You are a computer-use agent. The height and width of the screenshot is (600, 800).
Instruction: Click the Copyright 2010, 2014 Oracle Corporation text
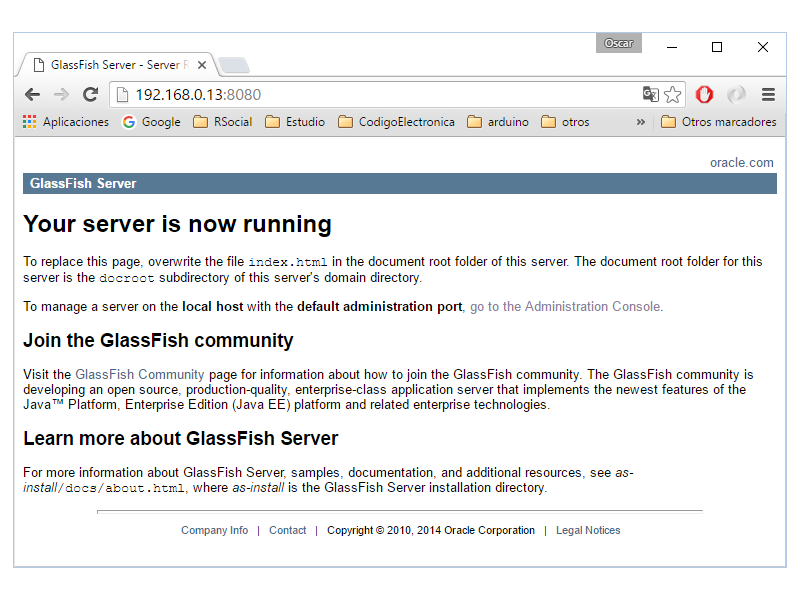[431, 530]
